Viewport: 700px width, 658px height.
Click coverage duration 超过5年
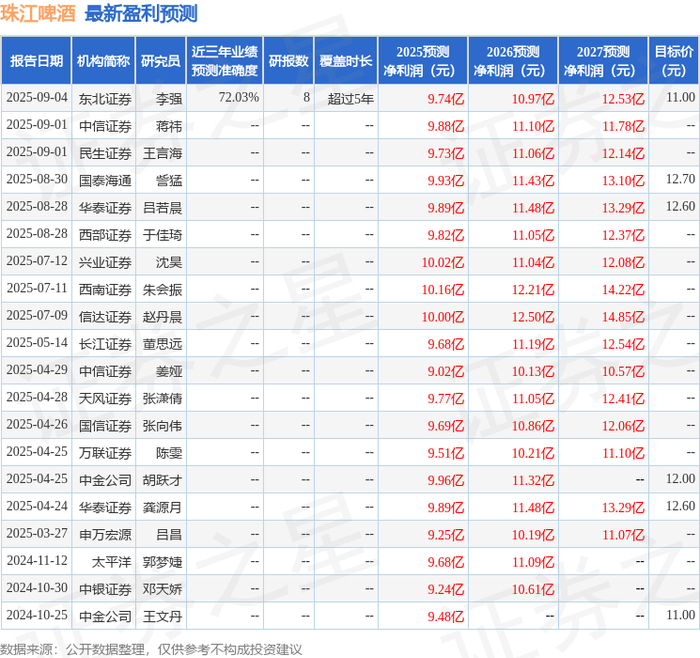pyautogui.click(x=350, y=99)
